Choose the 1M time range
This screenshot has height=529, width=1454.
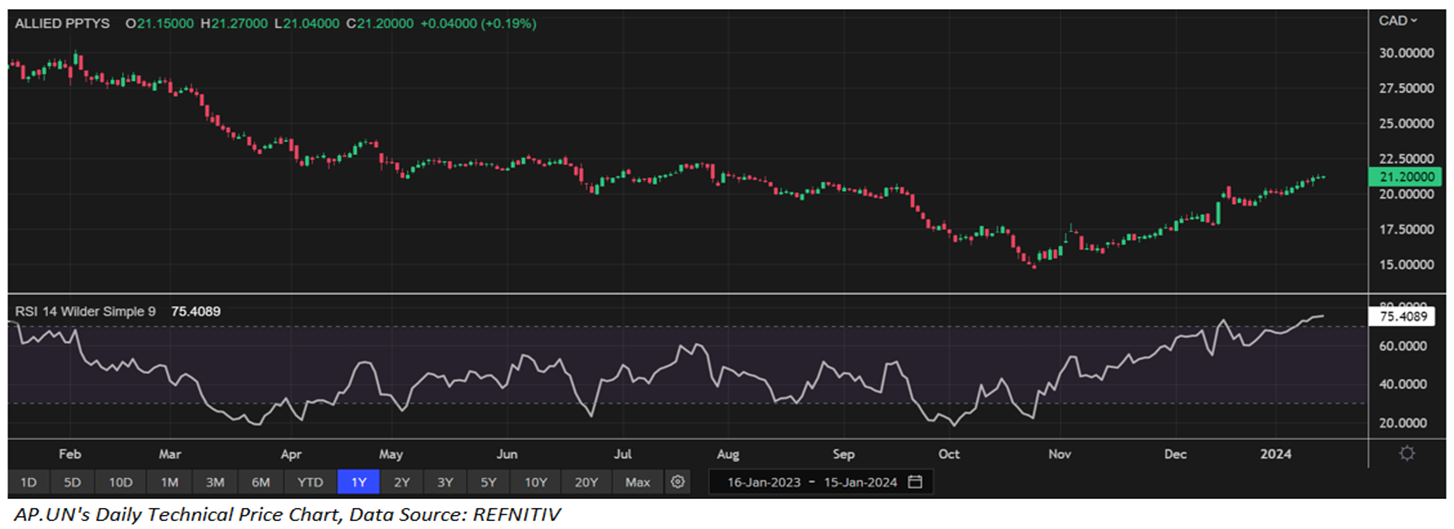click(x=169, y=483)
